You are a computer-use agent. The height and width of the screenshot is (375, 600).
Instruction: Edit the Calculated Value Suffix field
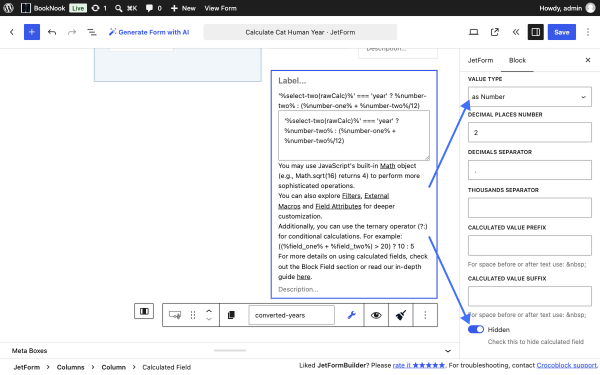pyautogui.click(x=530, y=297)
